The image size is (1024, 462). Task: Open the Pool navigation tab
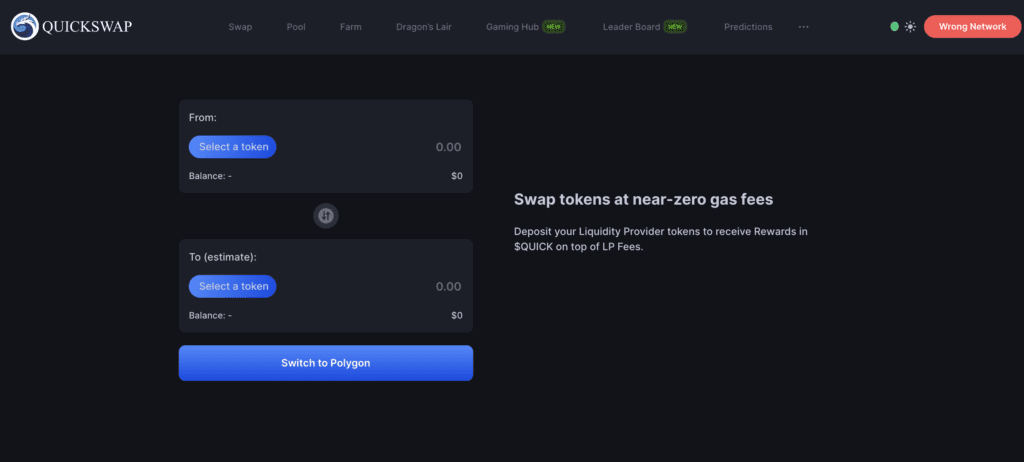coord(296,27)
